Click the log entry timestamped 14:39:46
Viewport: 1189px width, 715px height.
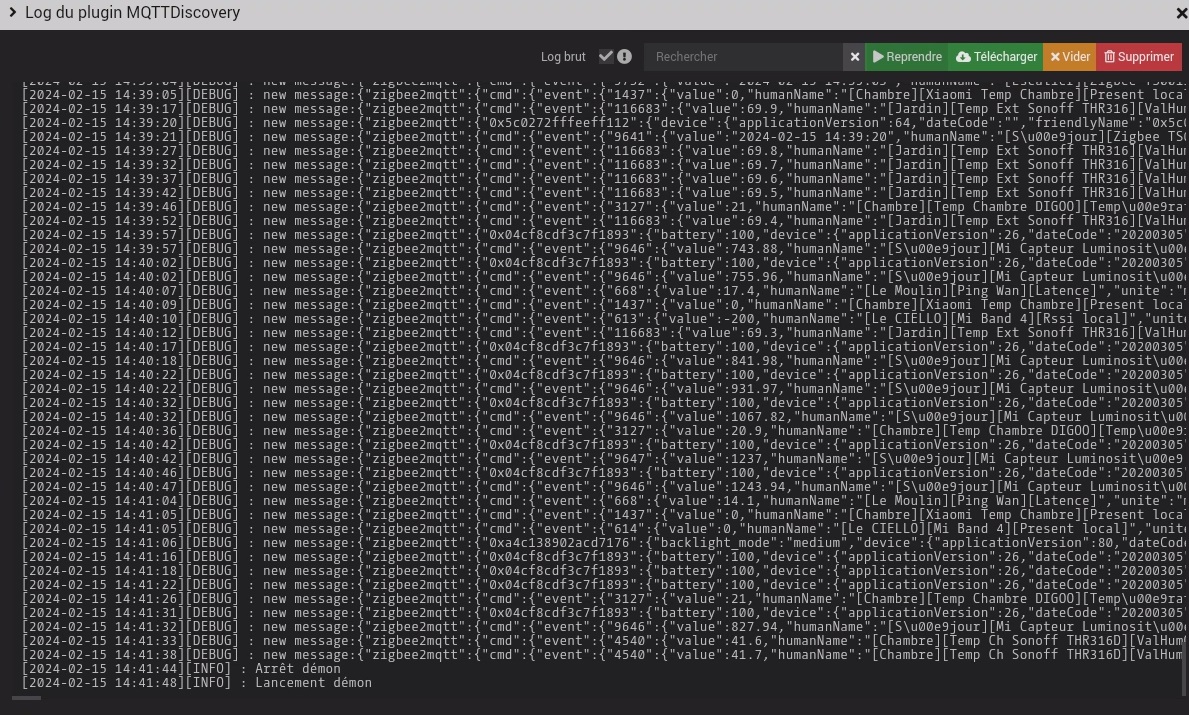(603, 207)
